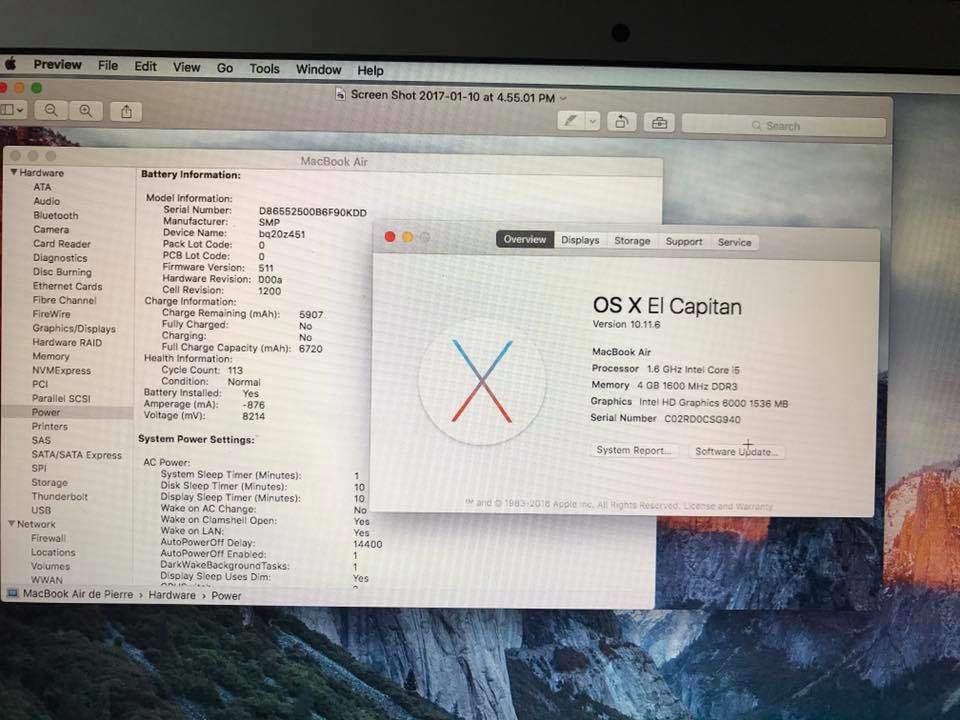The width and height of the screenshot is (960, 720).
Task: Click Hardware in the bottom path bar
Action: tap(172, 595)
